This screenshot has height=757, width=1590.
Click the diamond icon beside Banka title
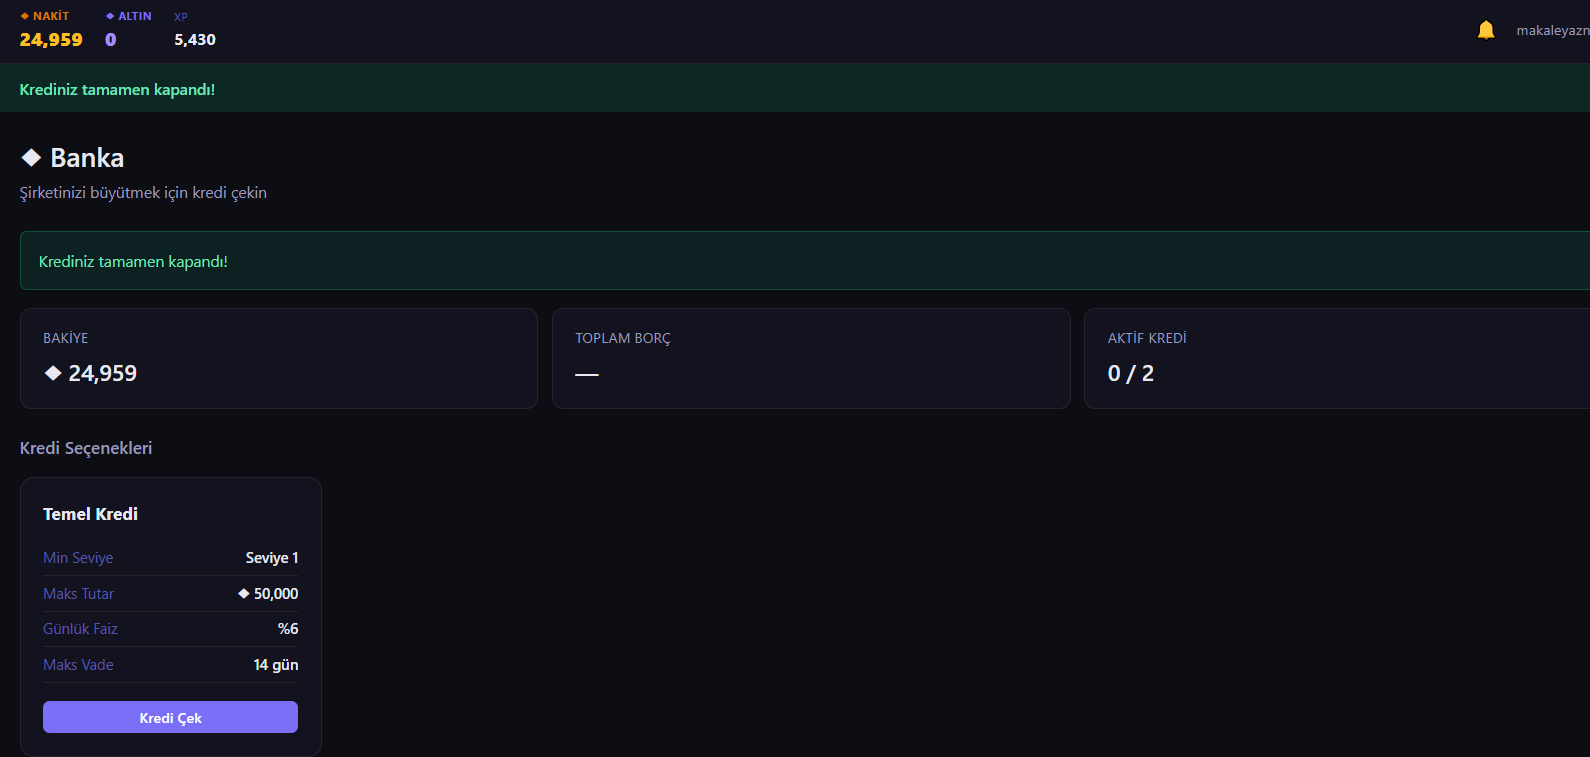pos(31,157)
